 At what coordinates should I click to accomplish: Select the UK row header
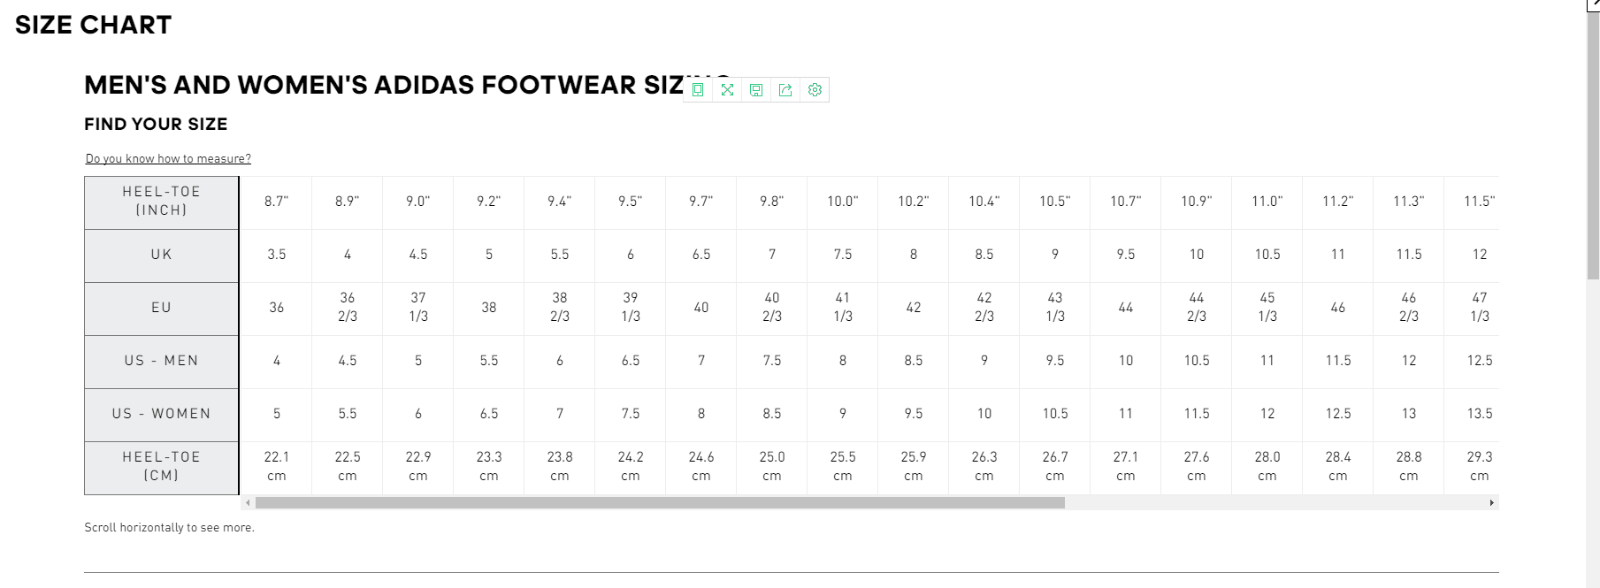coord(161,255)
